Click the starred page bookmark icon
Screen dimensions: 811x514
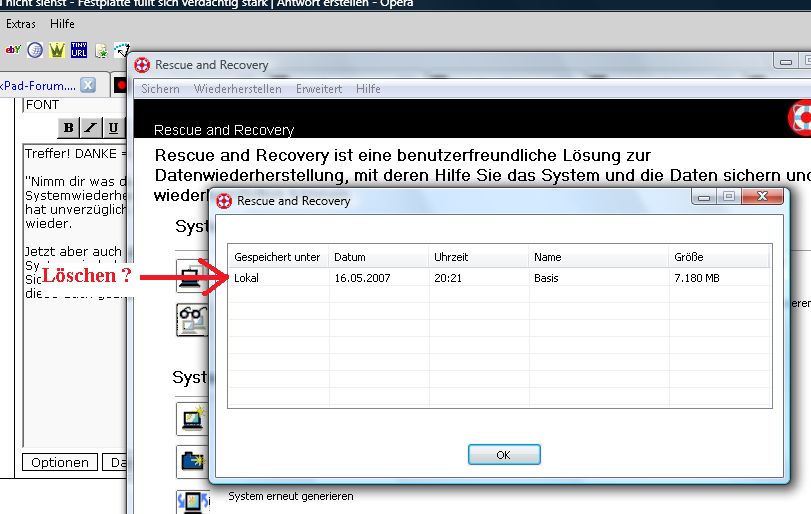(x=101, y=51)
